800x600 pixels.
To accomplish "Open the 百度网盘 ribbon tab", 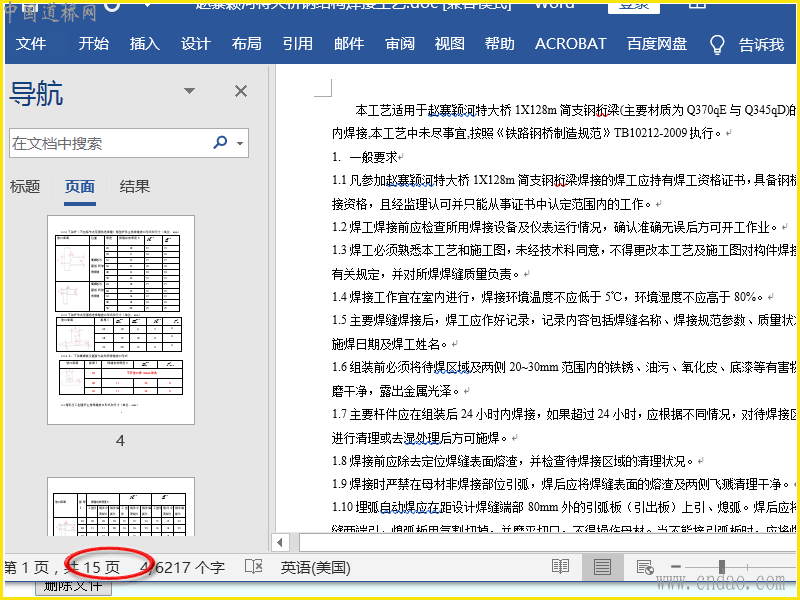I will click(657, 44).
